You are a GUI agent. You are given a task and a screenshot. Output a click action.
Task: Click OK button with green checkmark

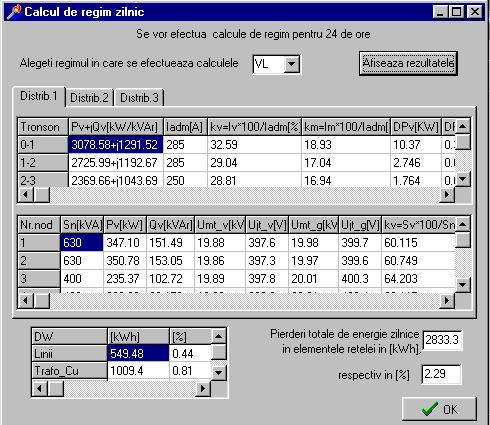click(x=439, y=409)
